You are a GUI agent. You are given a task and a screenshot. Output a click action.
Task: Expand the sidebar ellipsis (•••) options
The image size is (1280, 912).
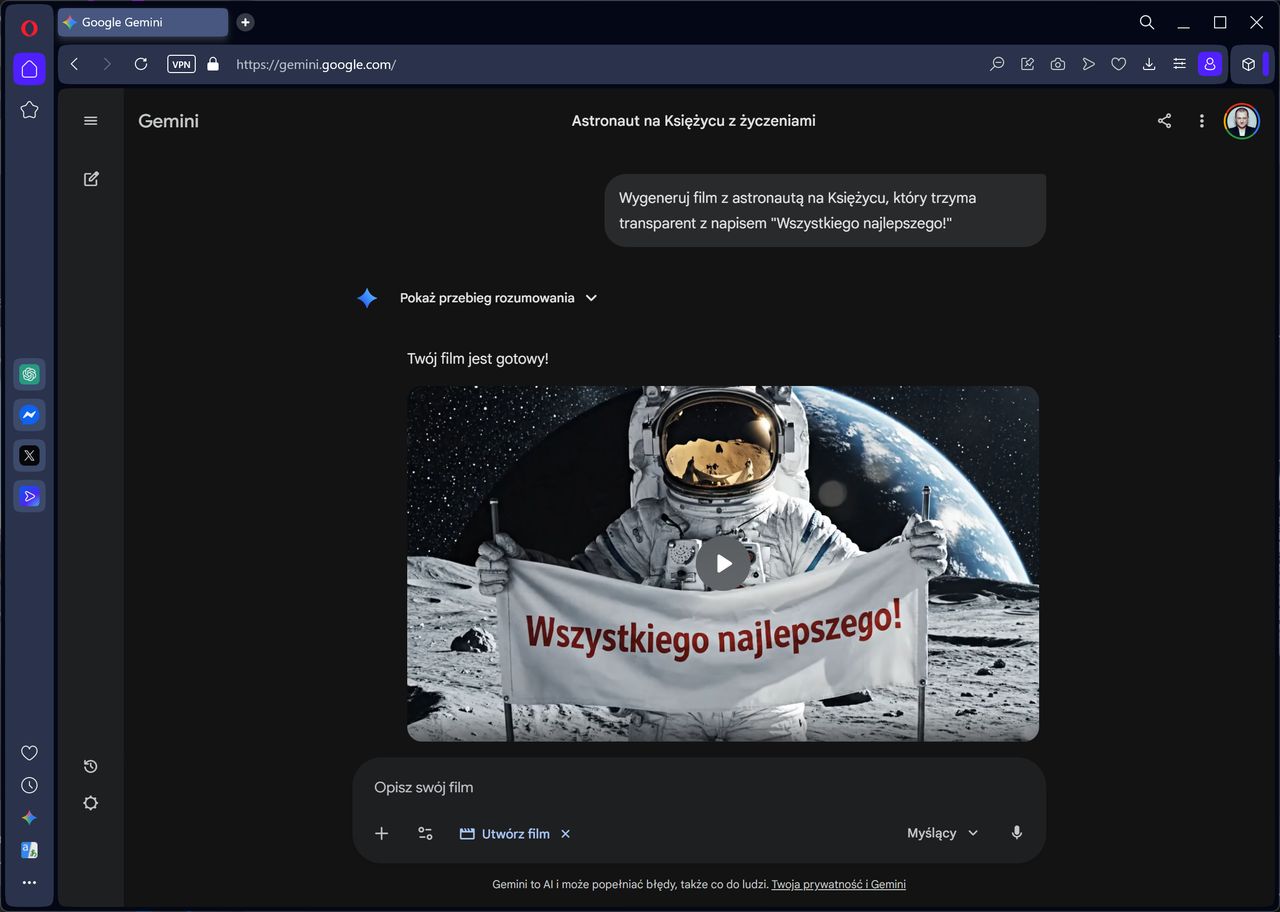click(x=29, y=882)
